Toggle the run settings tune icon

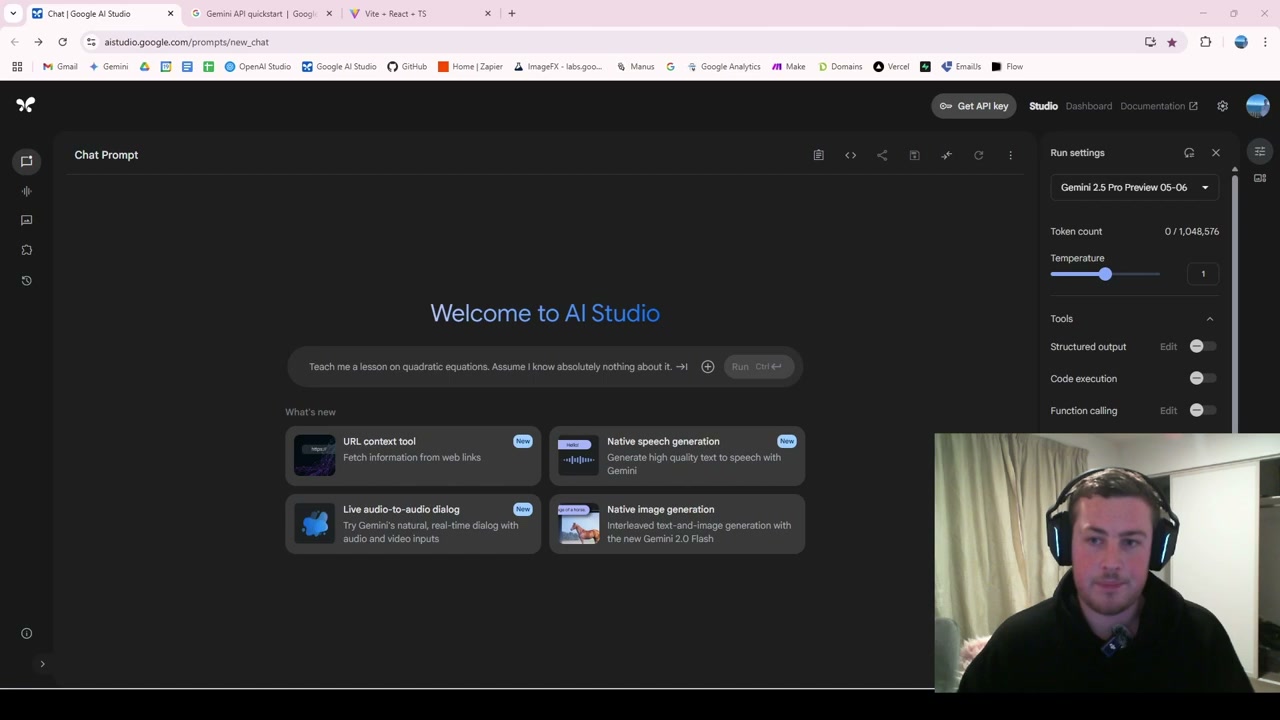pyautogui.click(x=1260, y=152)
